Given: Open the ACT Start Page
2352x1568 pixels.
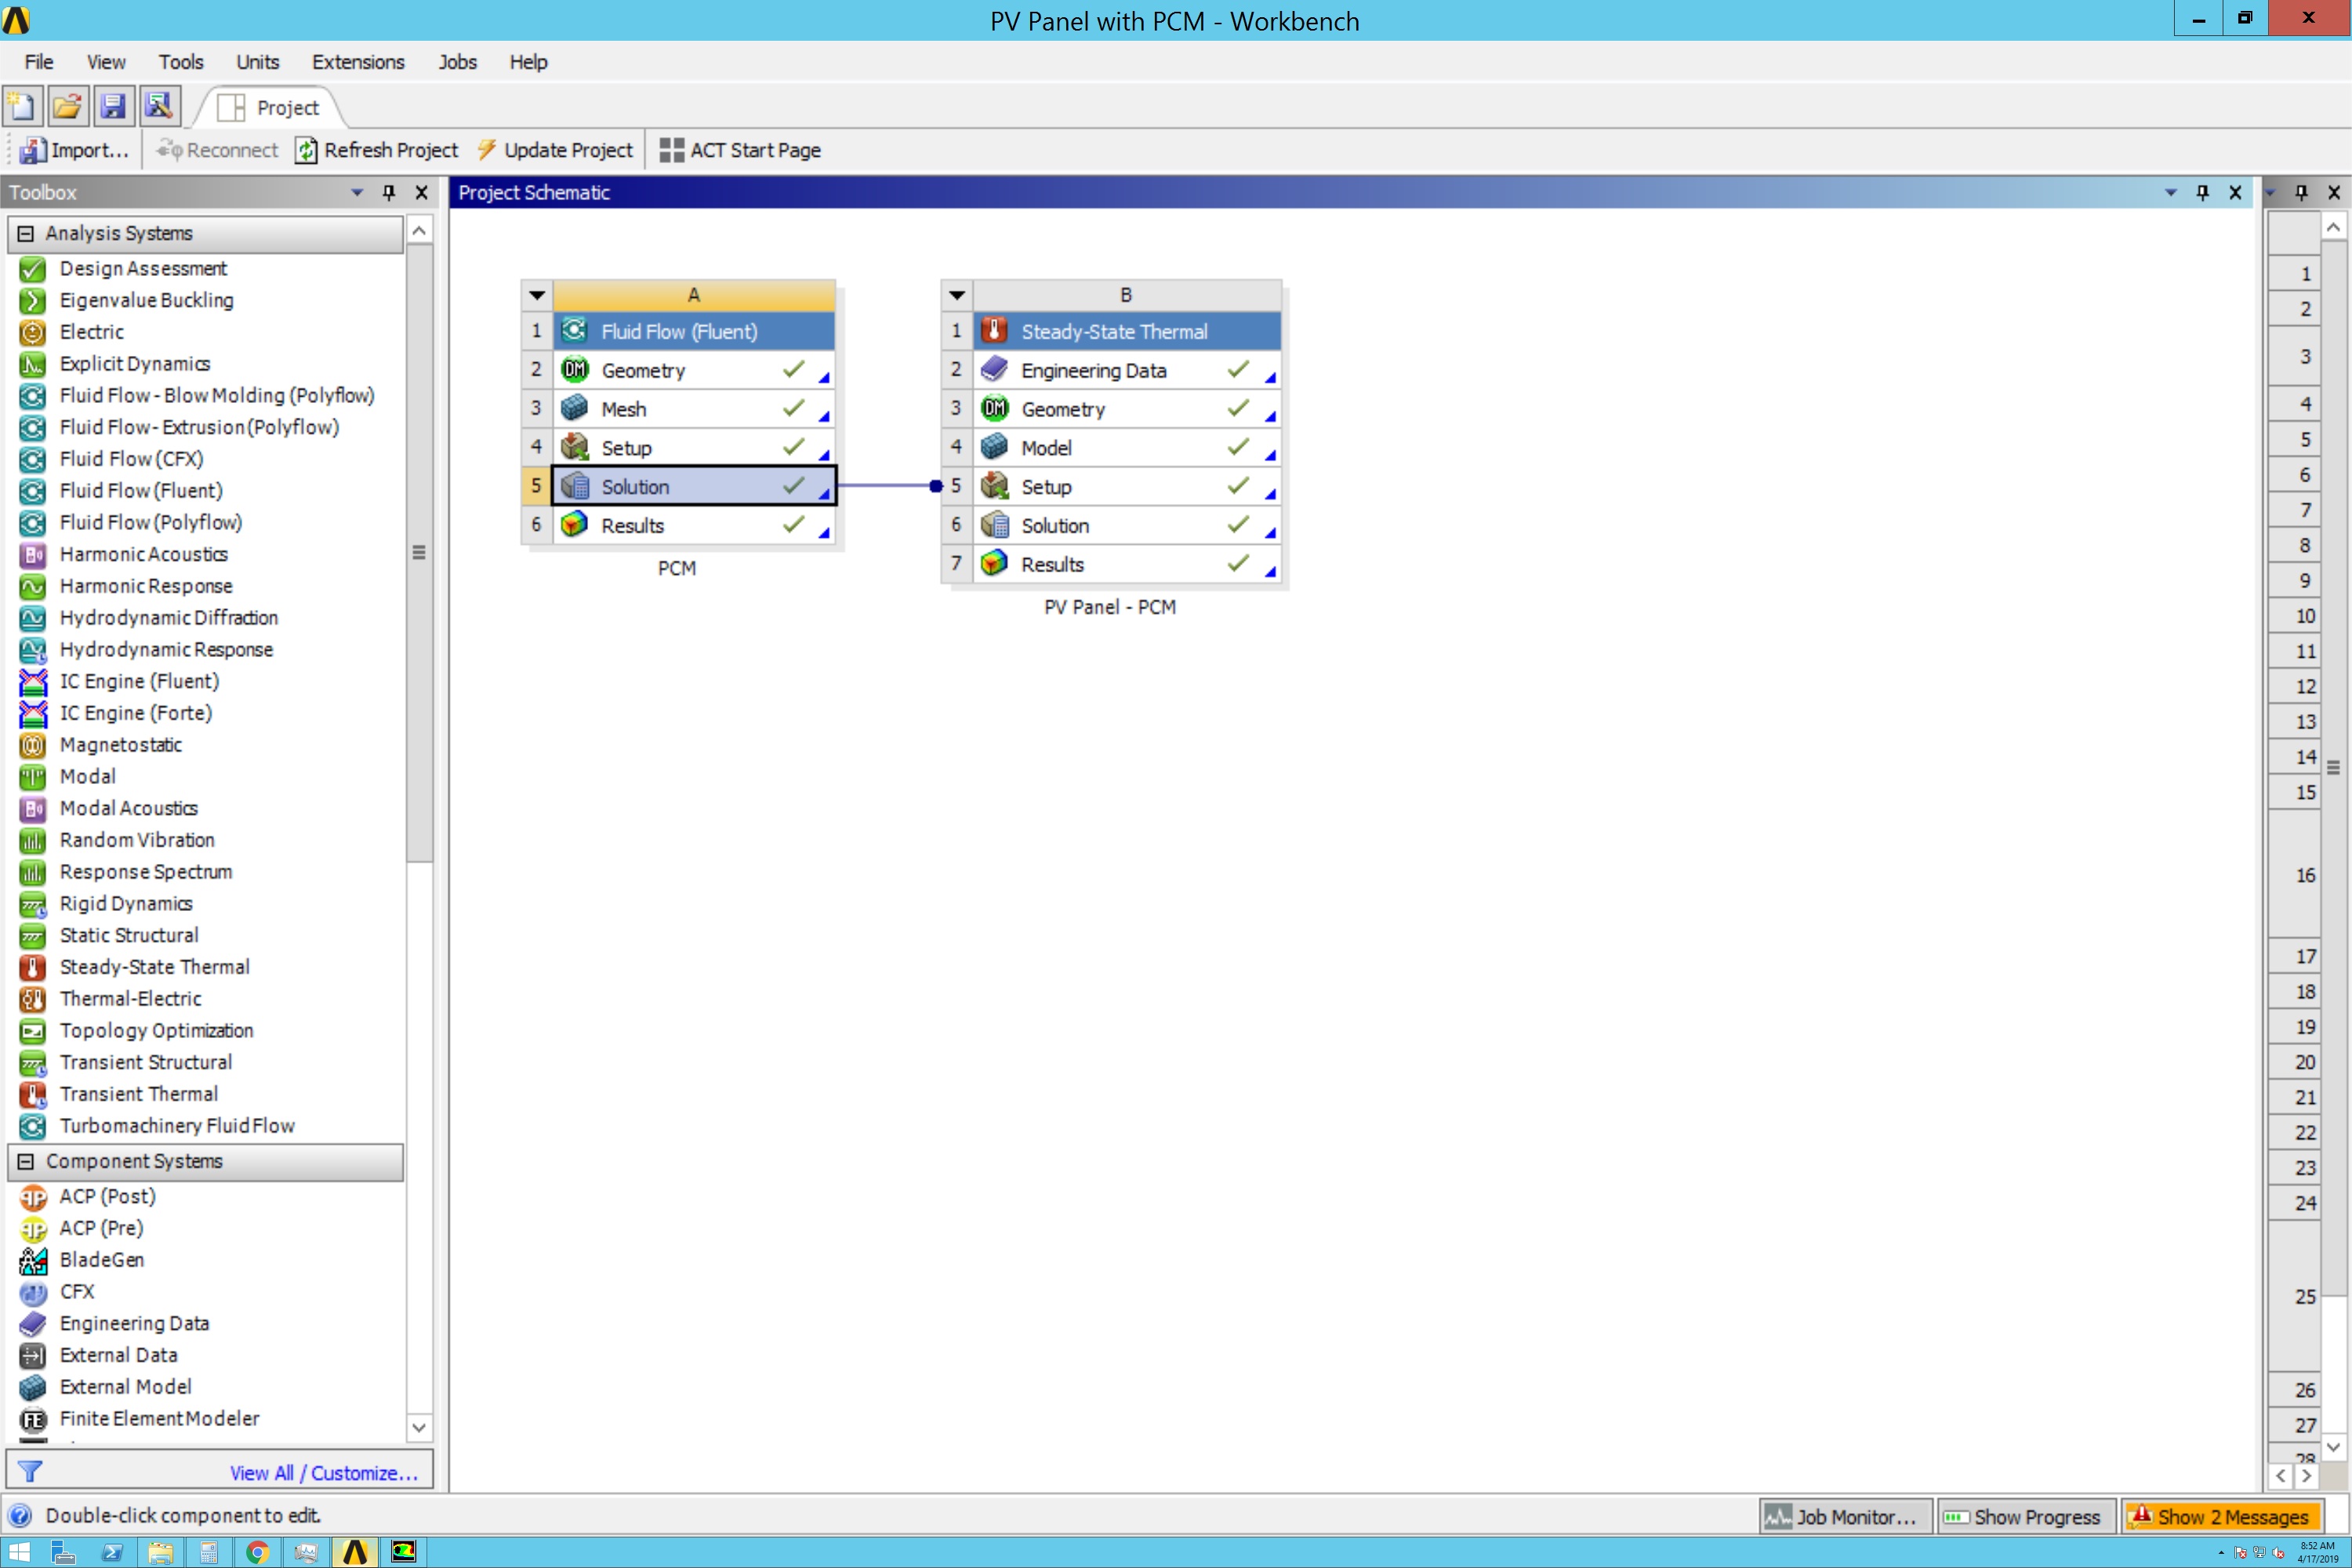Looking at the screenshot, I should point(740,150).
